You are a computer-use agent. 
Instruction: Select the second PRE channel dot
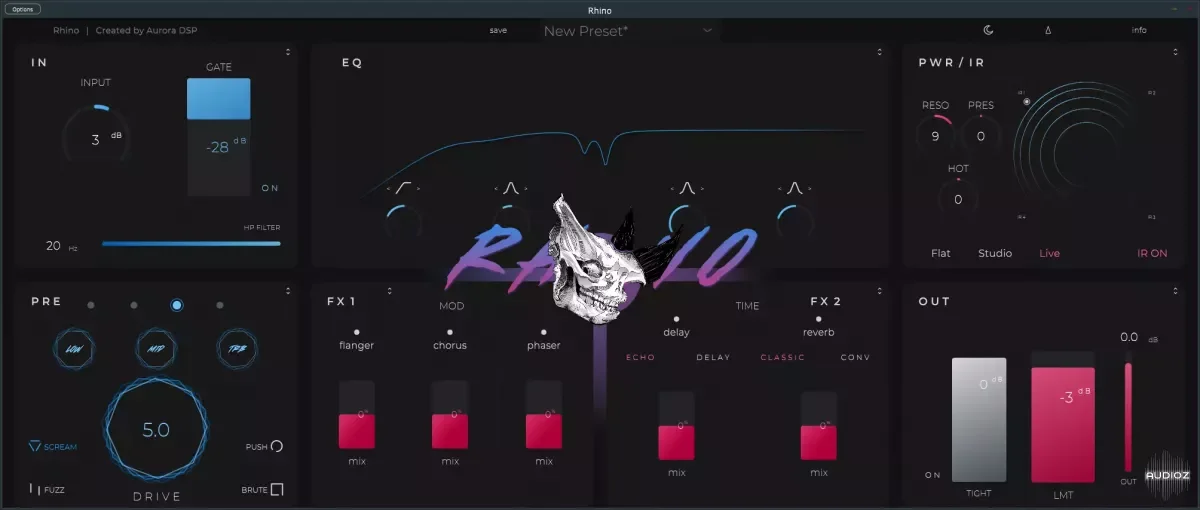[x=134, y=305]
